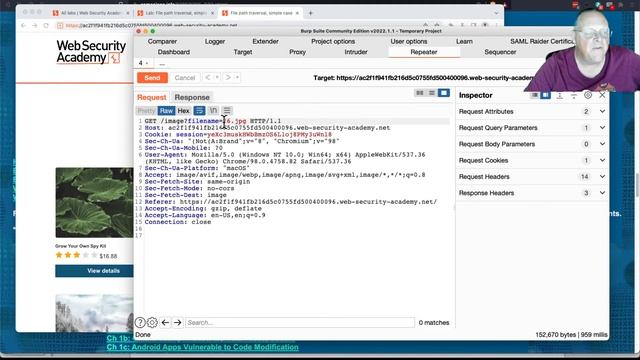Switch to the Response tab
Image resolution: width=640 pixels, height=360 pixels.
coord(192,97)
